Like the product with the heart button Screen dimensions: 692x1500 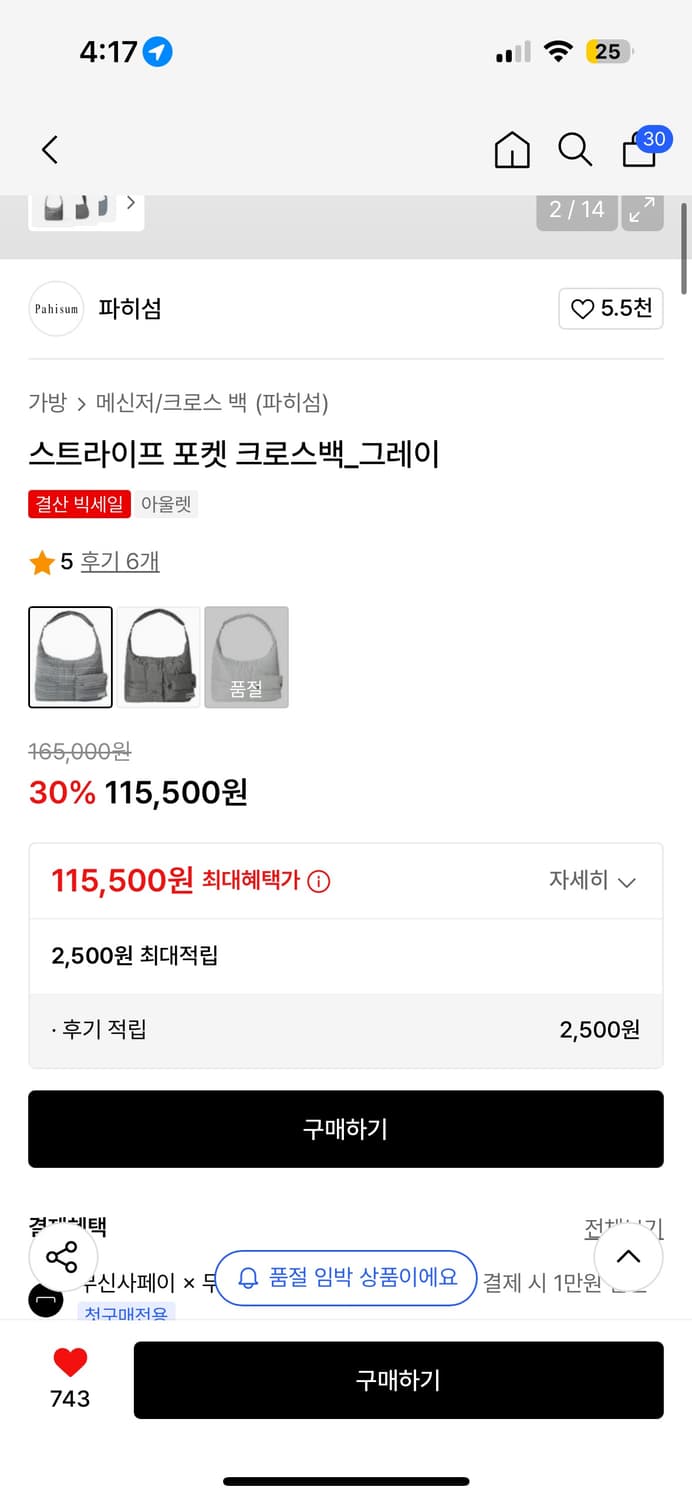pos(67,1363)
